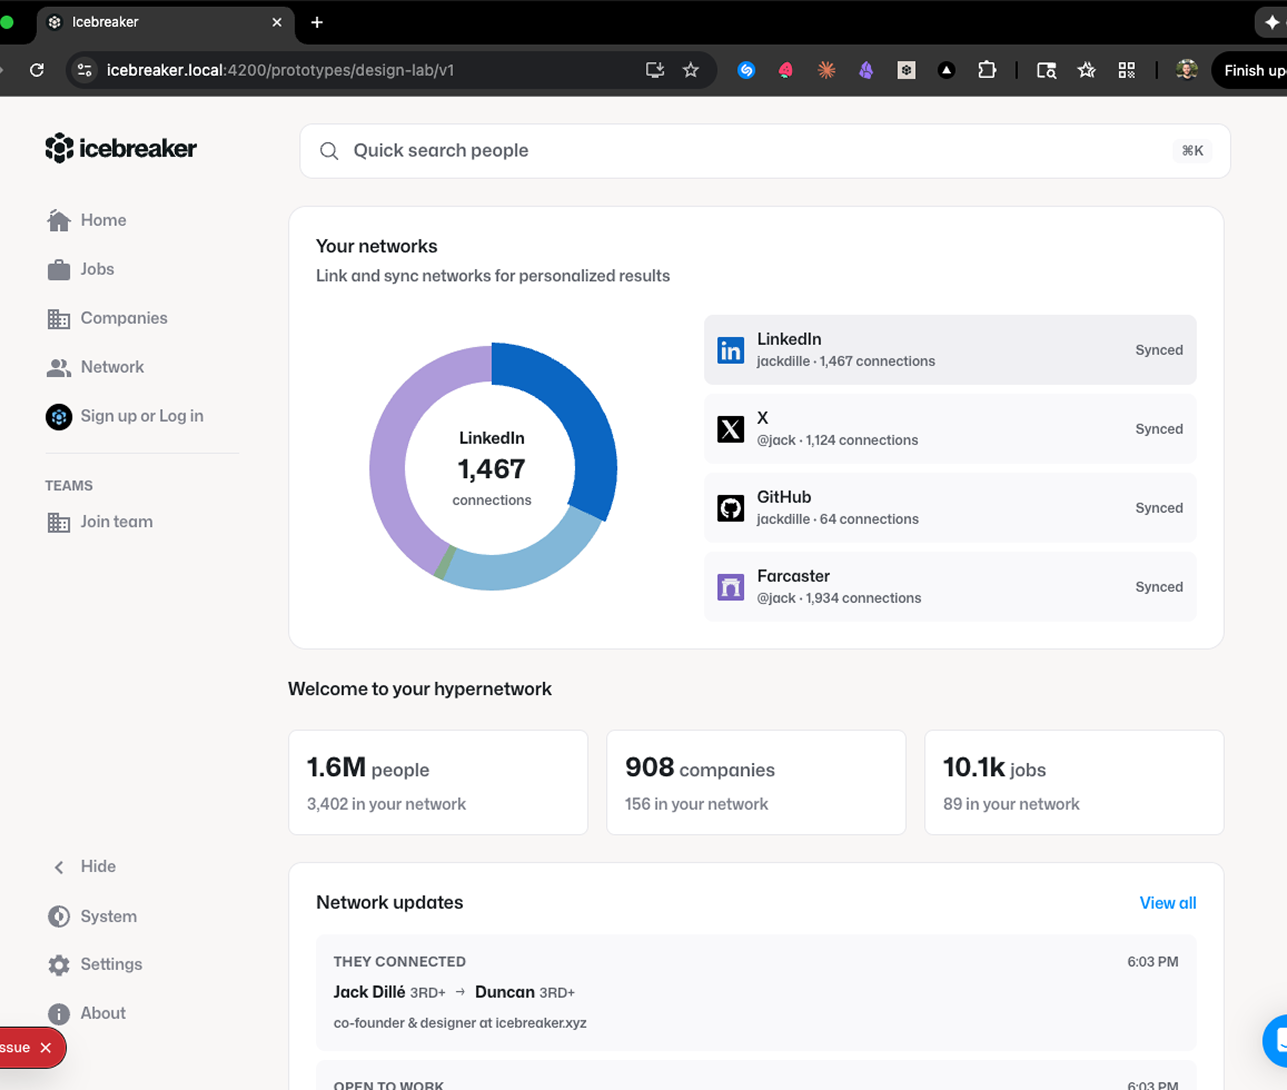The height and width of the screenshot is (1090, 1287).
Task: Click View all network updates link
Action: [x=1167, y=903]
